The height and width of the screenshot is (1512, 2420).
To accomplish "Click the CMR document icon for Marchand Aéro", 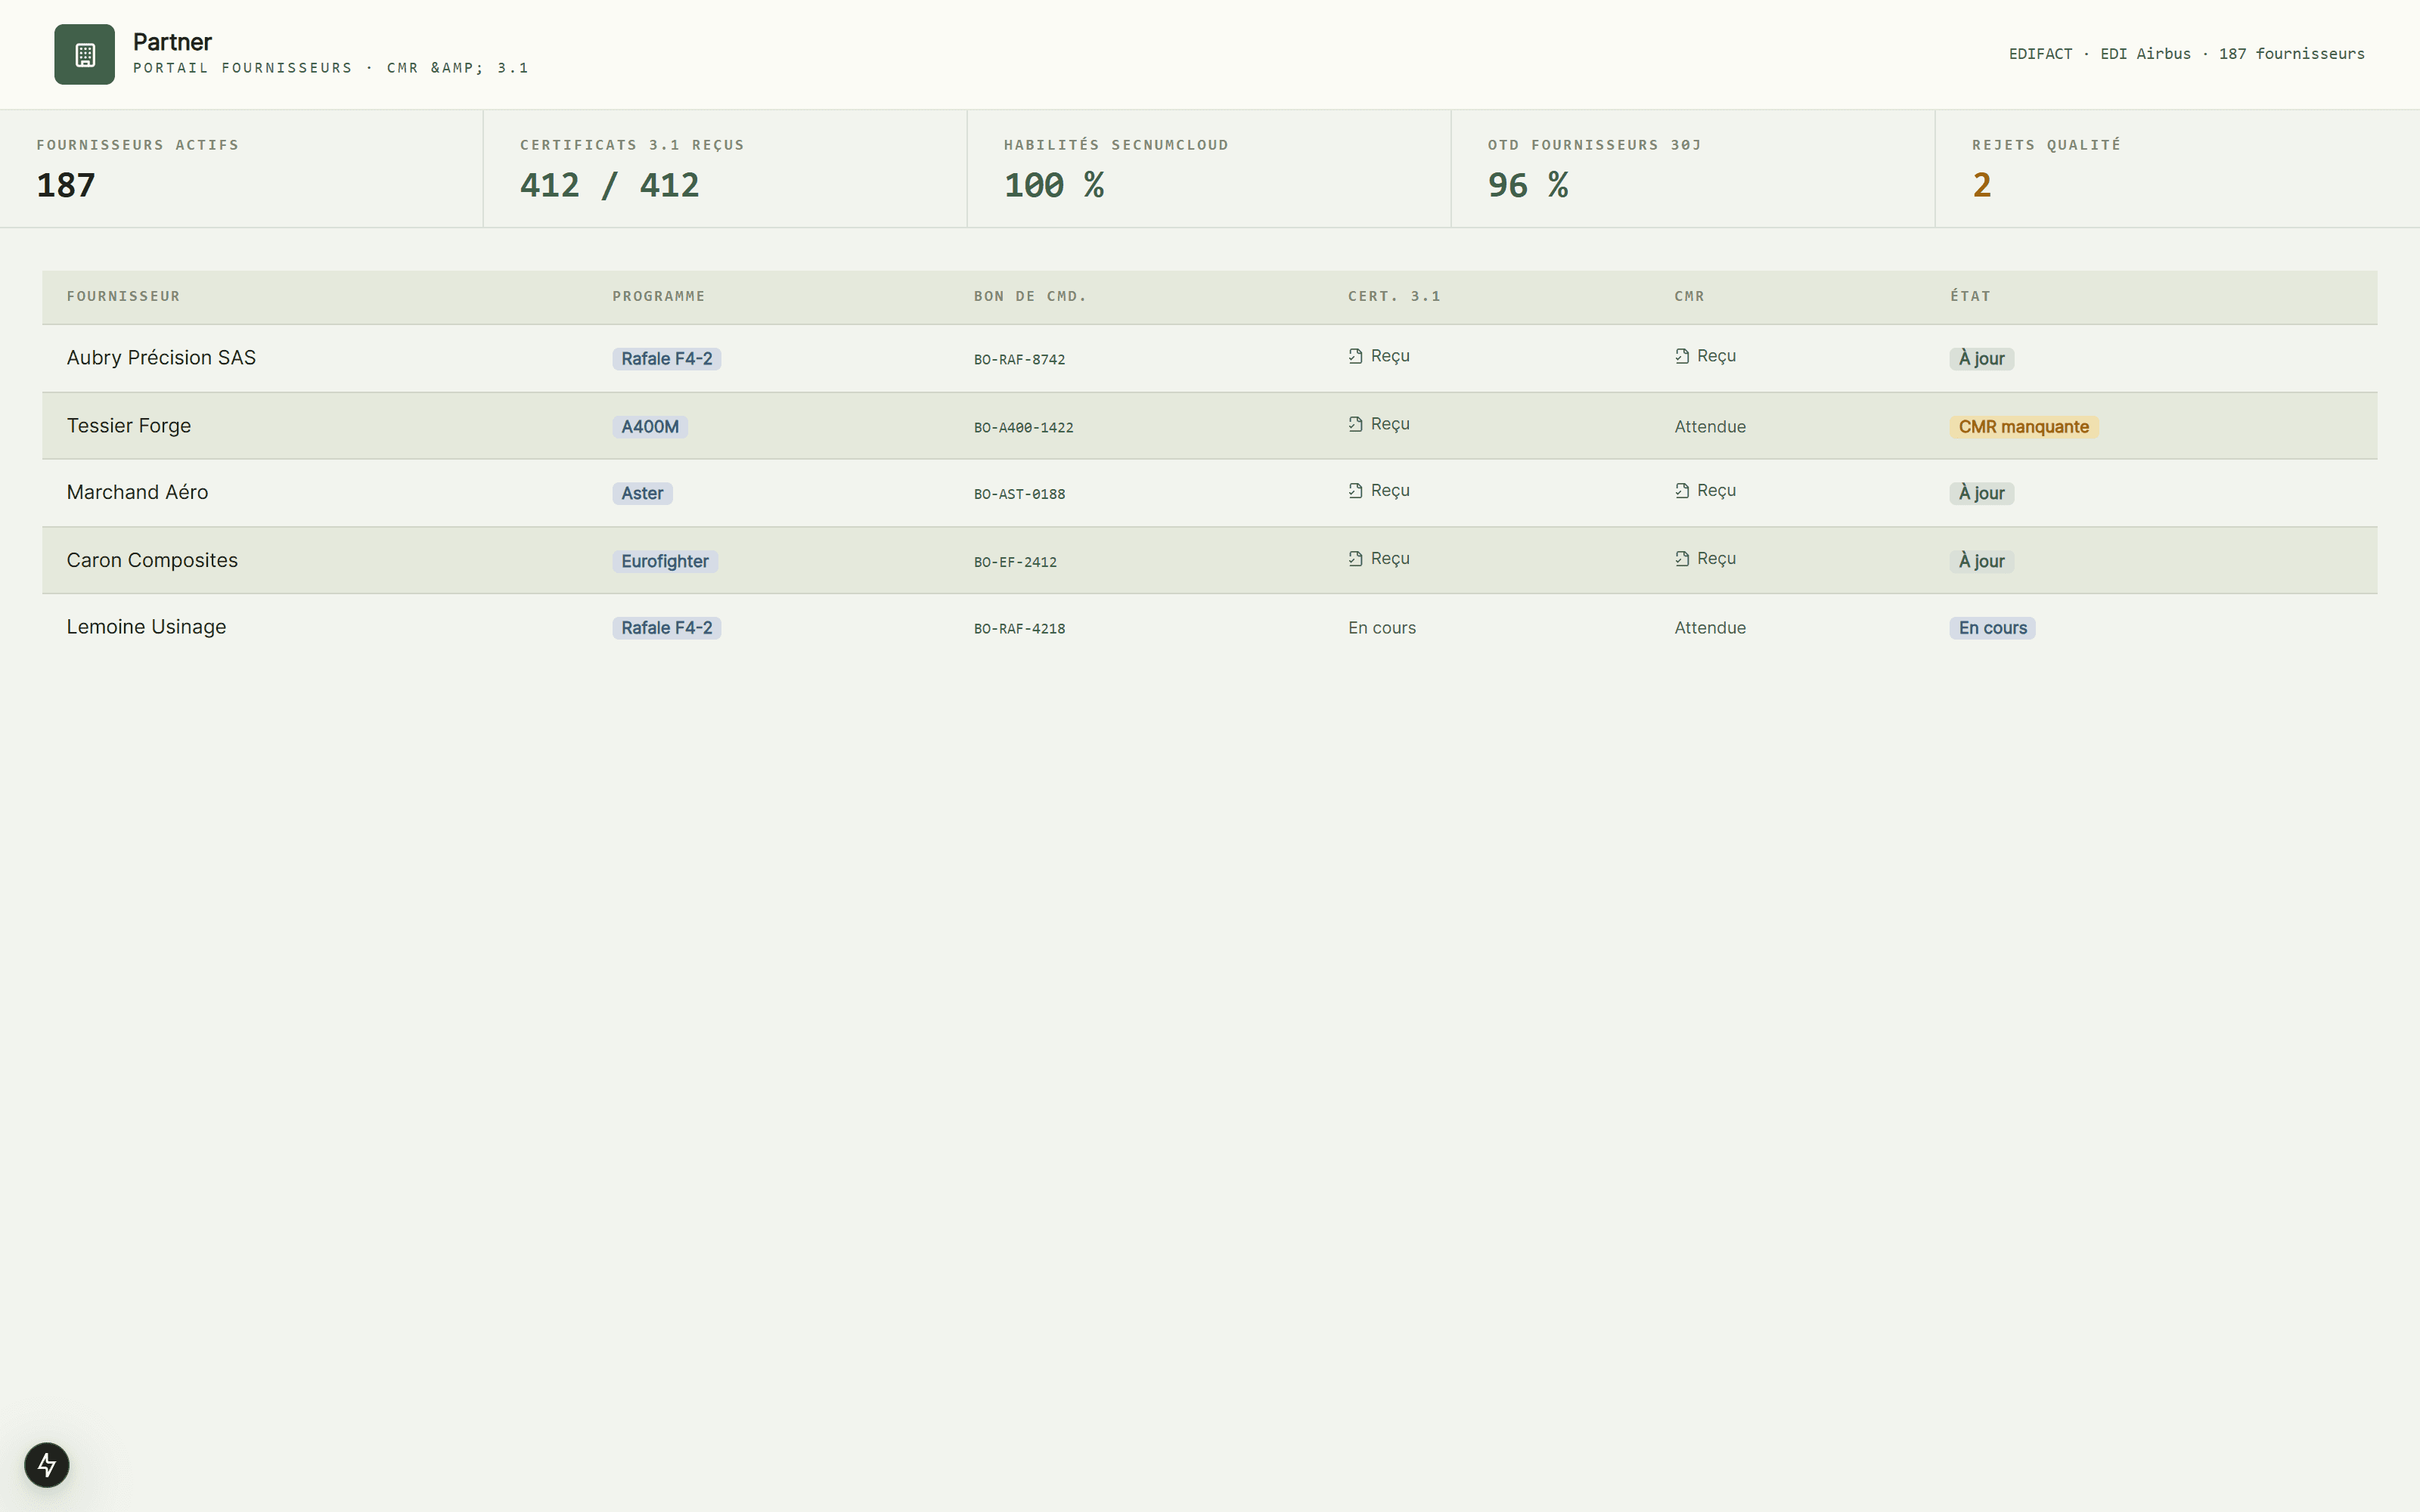I will [1682, 491].
